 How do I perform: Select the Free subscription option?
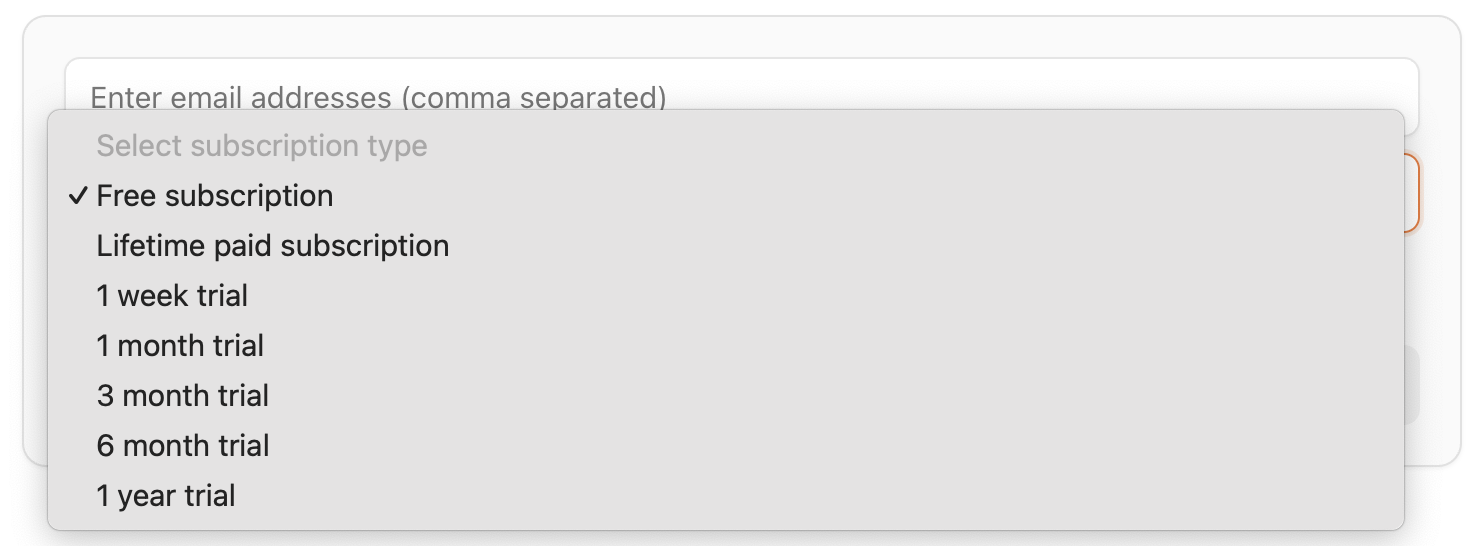pyautogui.click(x=215, y=196)
